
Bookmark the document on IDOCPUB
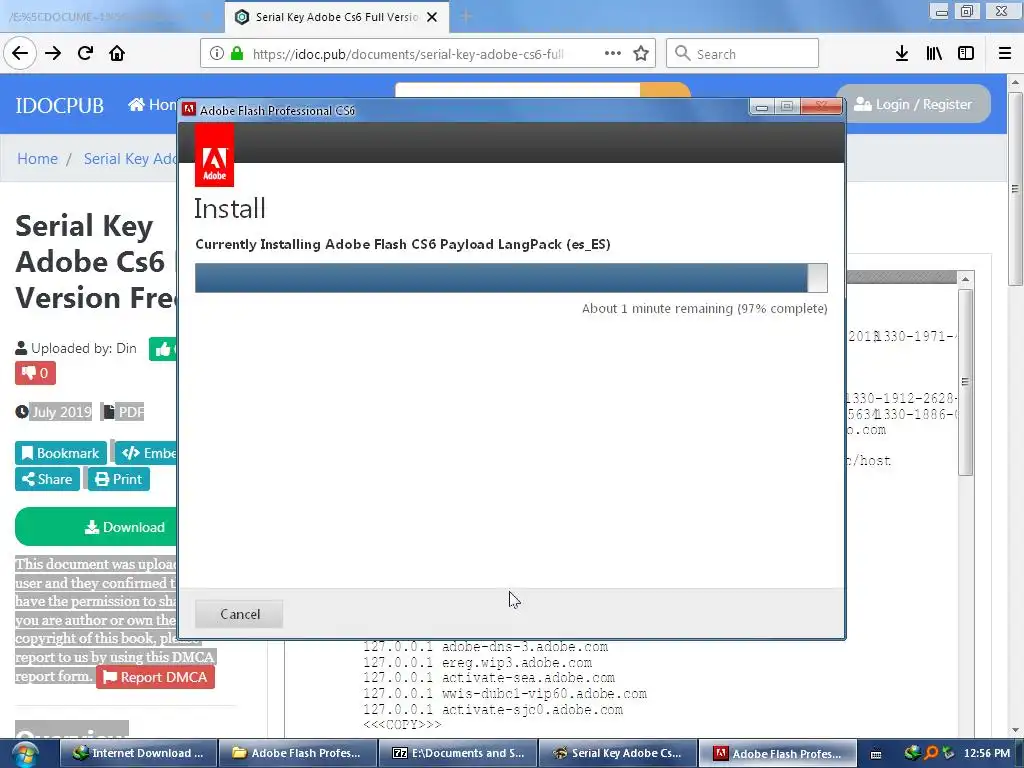(61, 453)
